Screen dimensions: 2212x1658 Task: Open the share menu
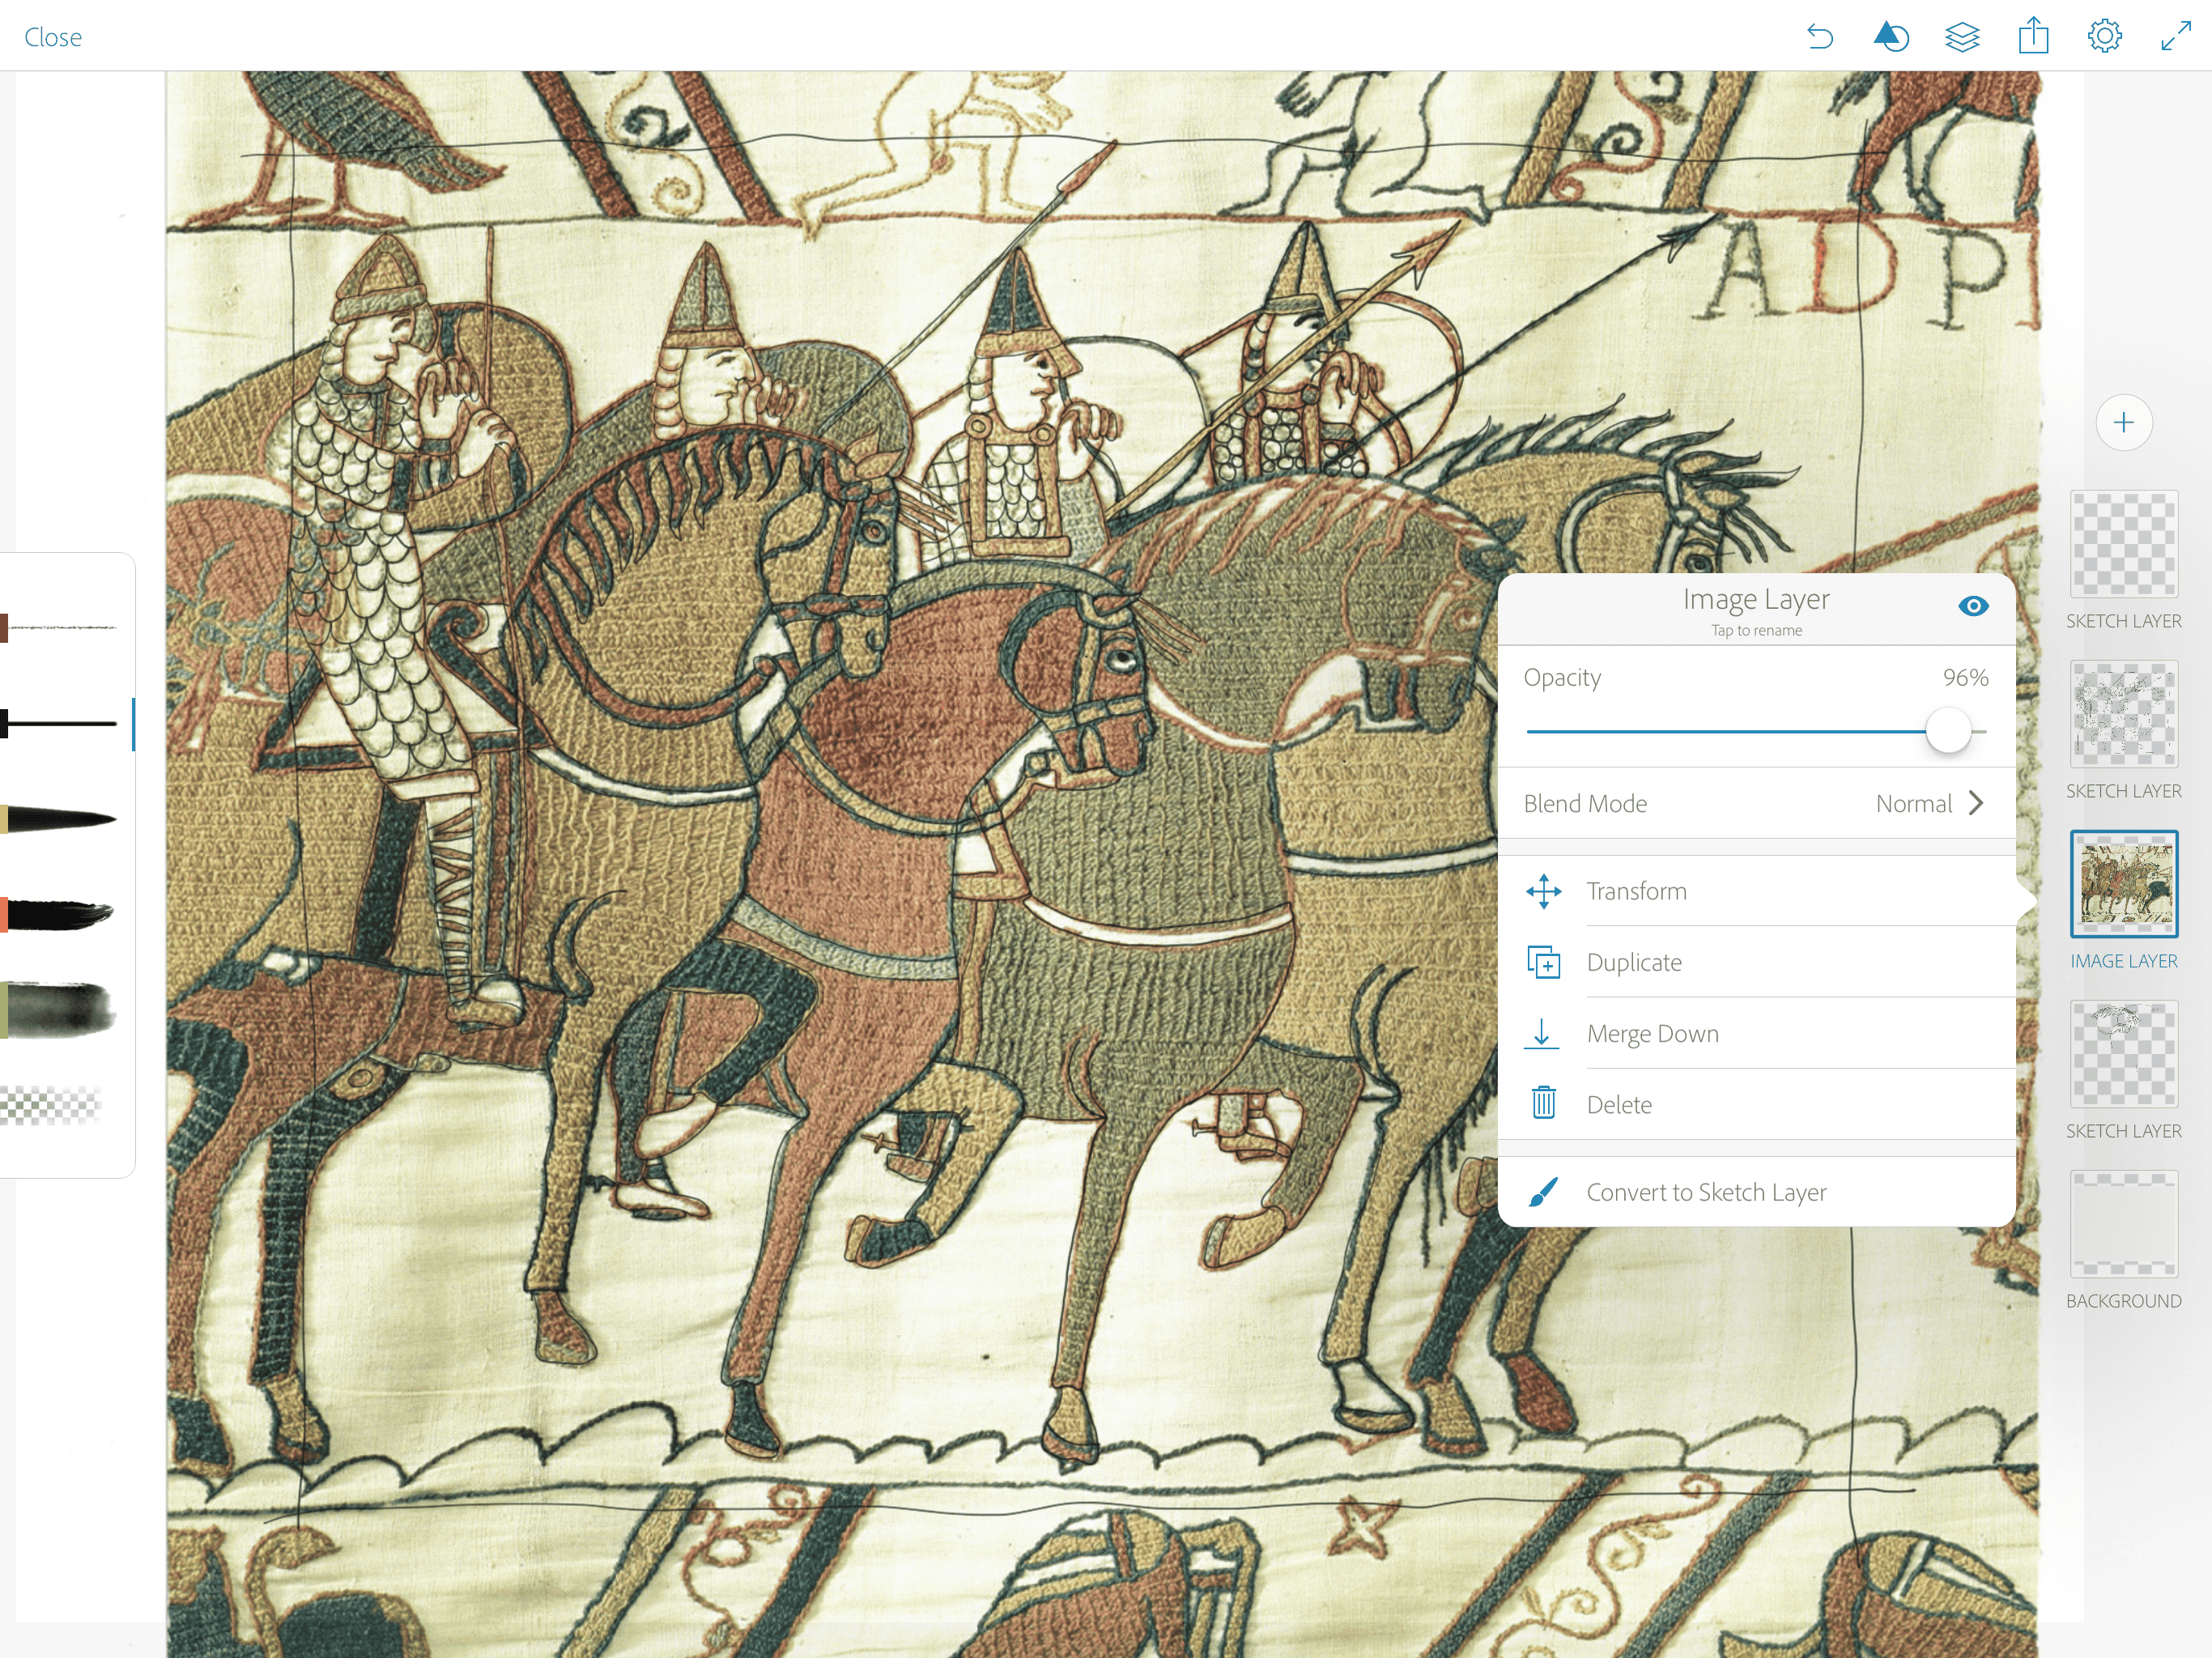(x=2033, y=36)
